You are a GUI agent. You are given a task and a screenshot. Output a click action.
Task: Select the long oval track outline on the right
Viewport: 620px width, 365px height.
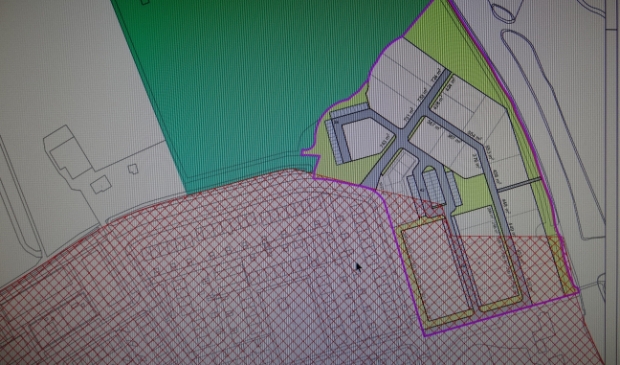click(554, 134)
